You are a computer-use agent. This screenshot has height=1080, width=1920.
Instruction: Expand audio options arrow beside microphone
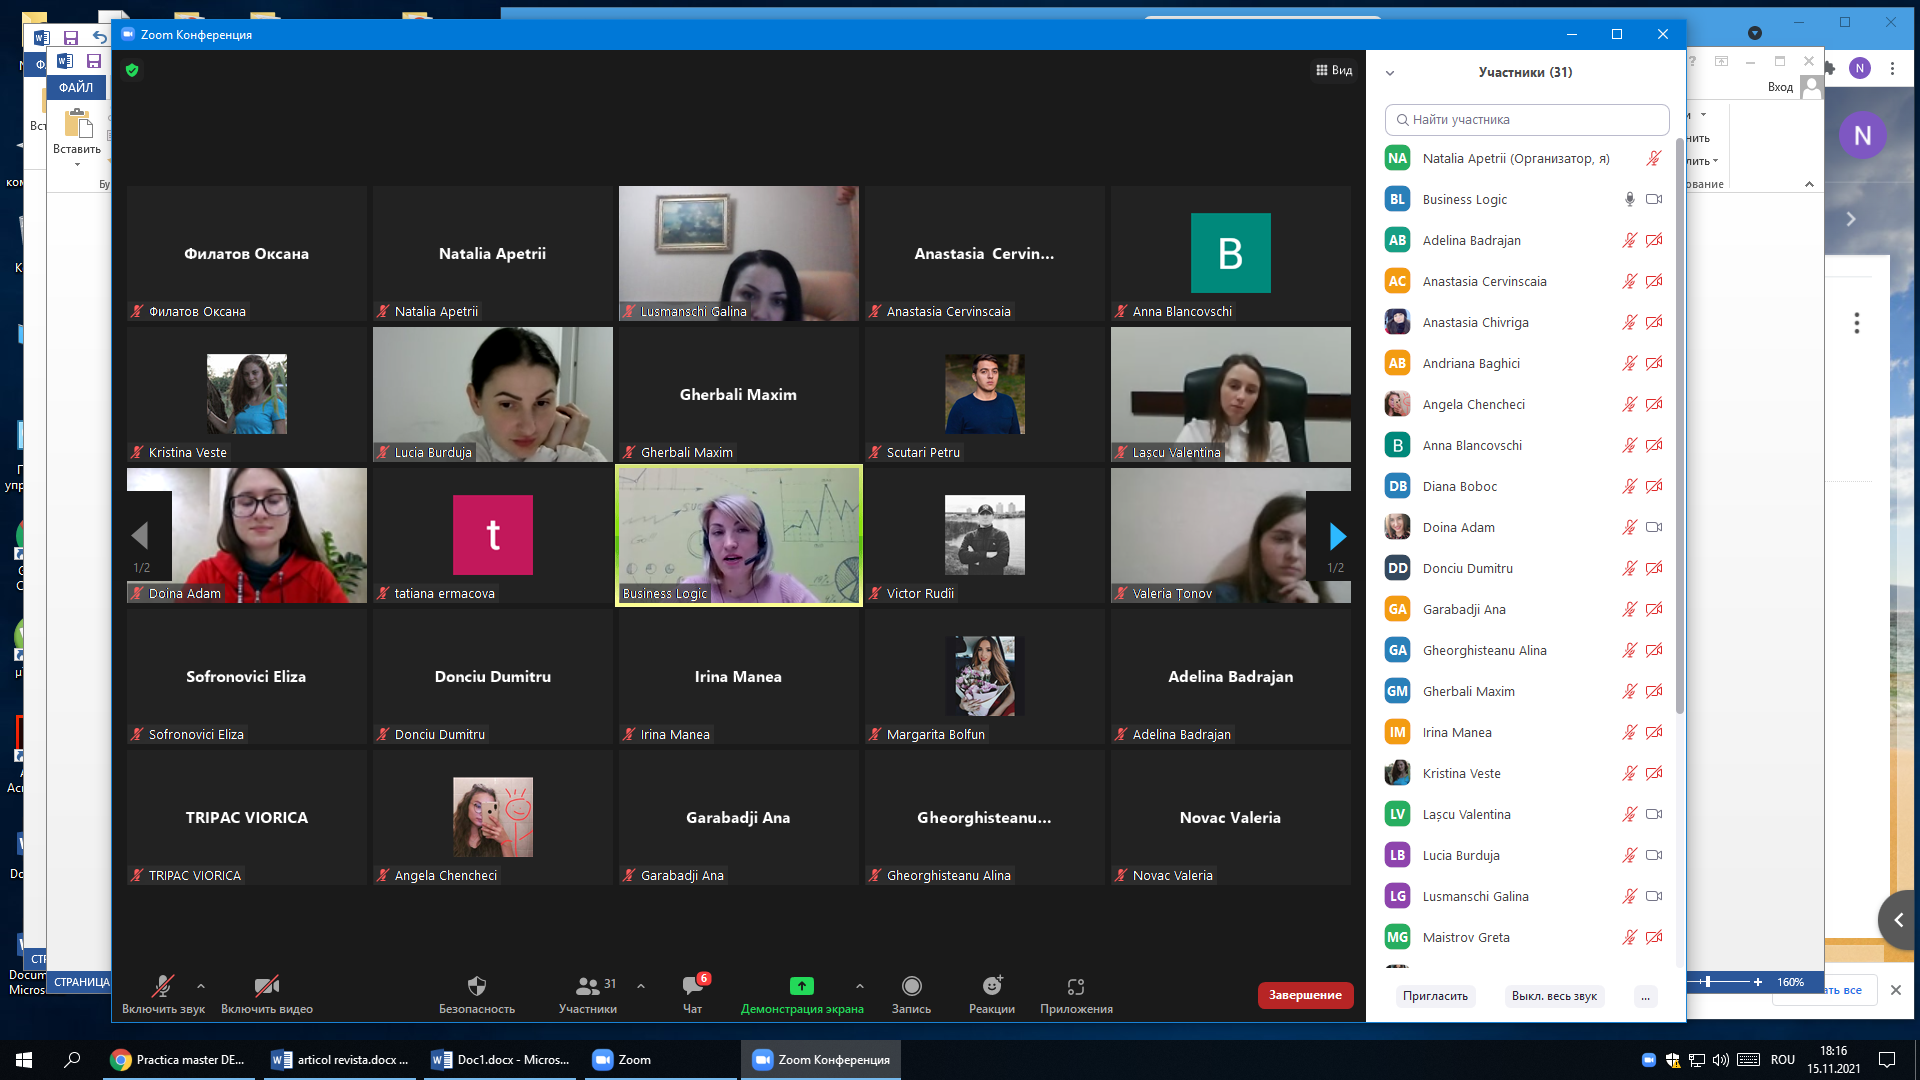click(201, 986)
